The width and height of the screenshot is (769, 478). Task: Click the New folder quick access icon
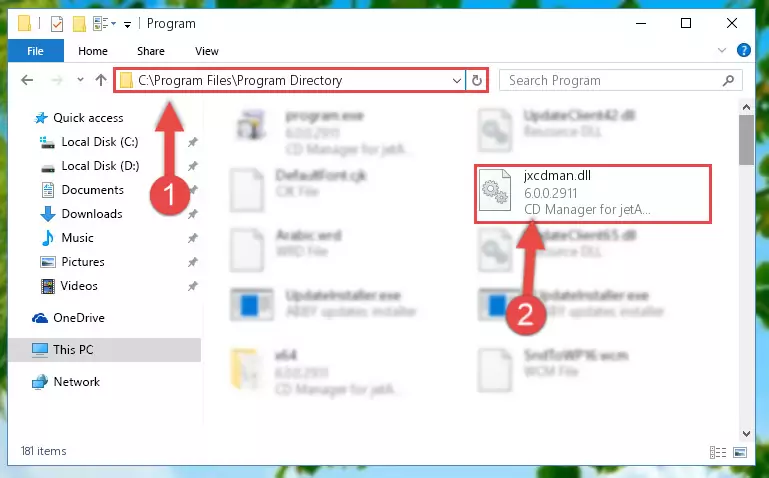(x=79, y=24)
